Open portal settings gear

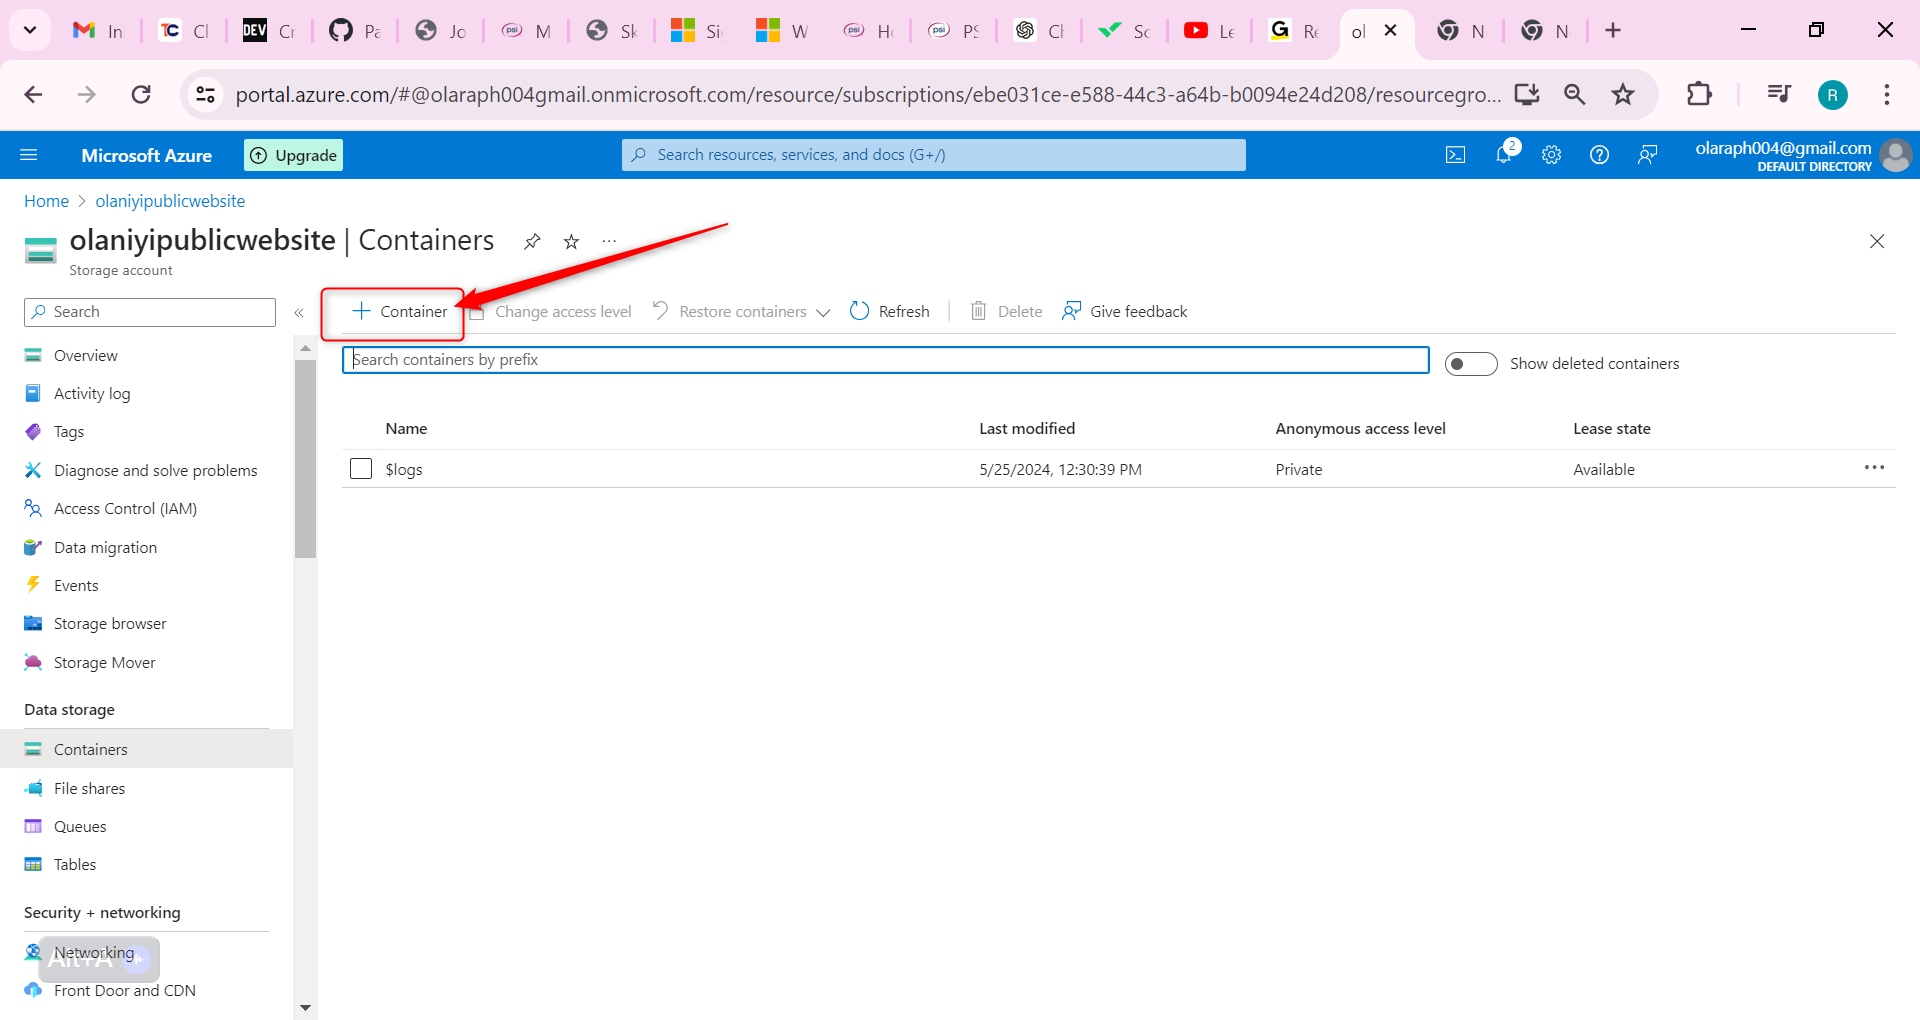point(1552,155)
